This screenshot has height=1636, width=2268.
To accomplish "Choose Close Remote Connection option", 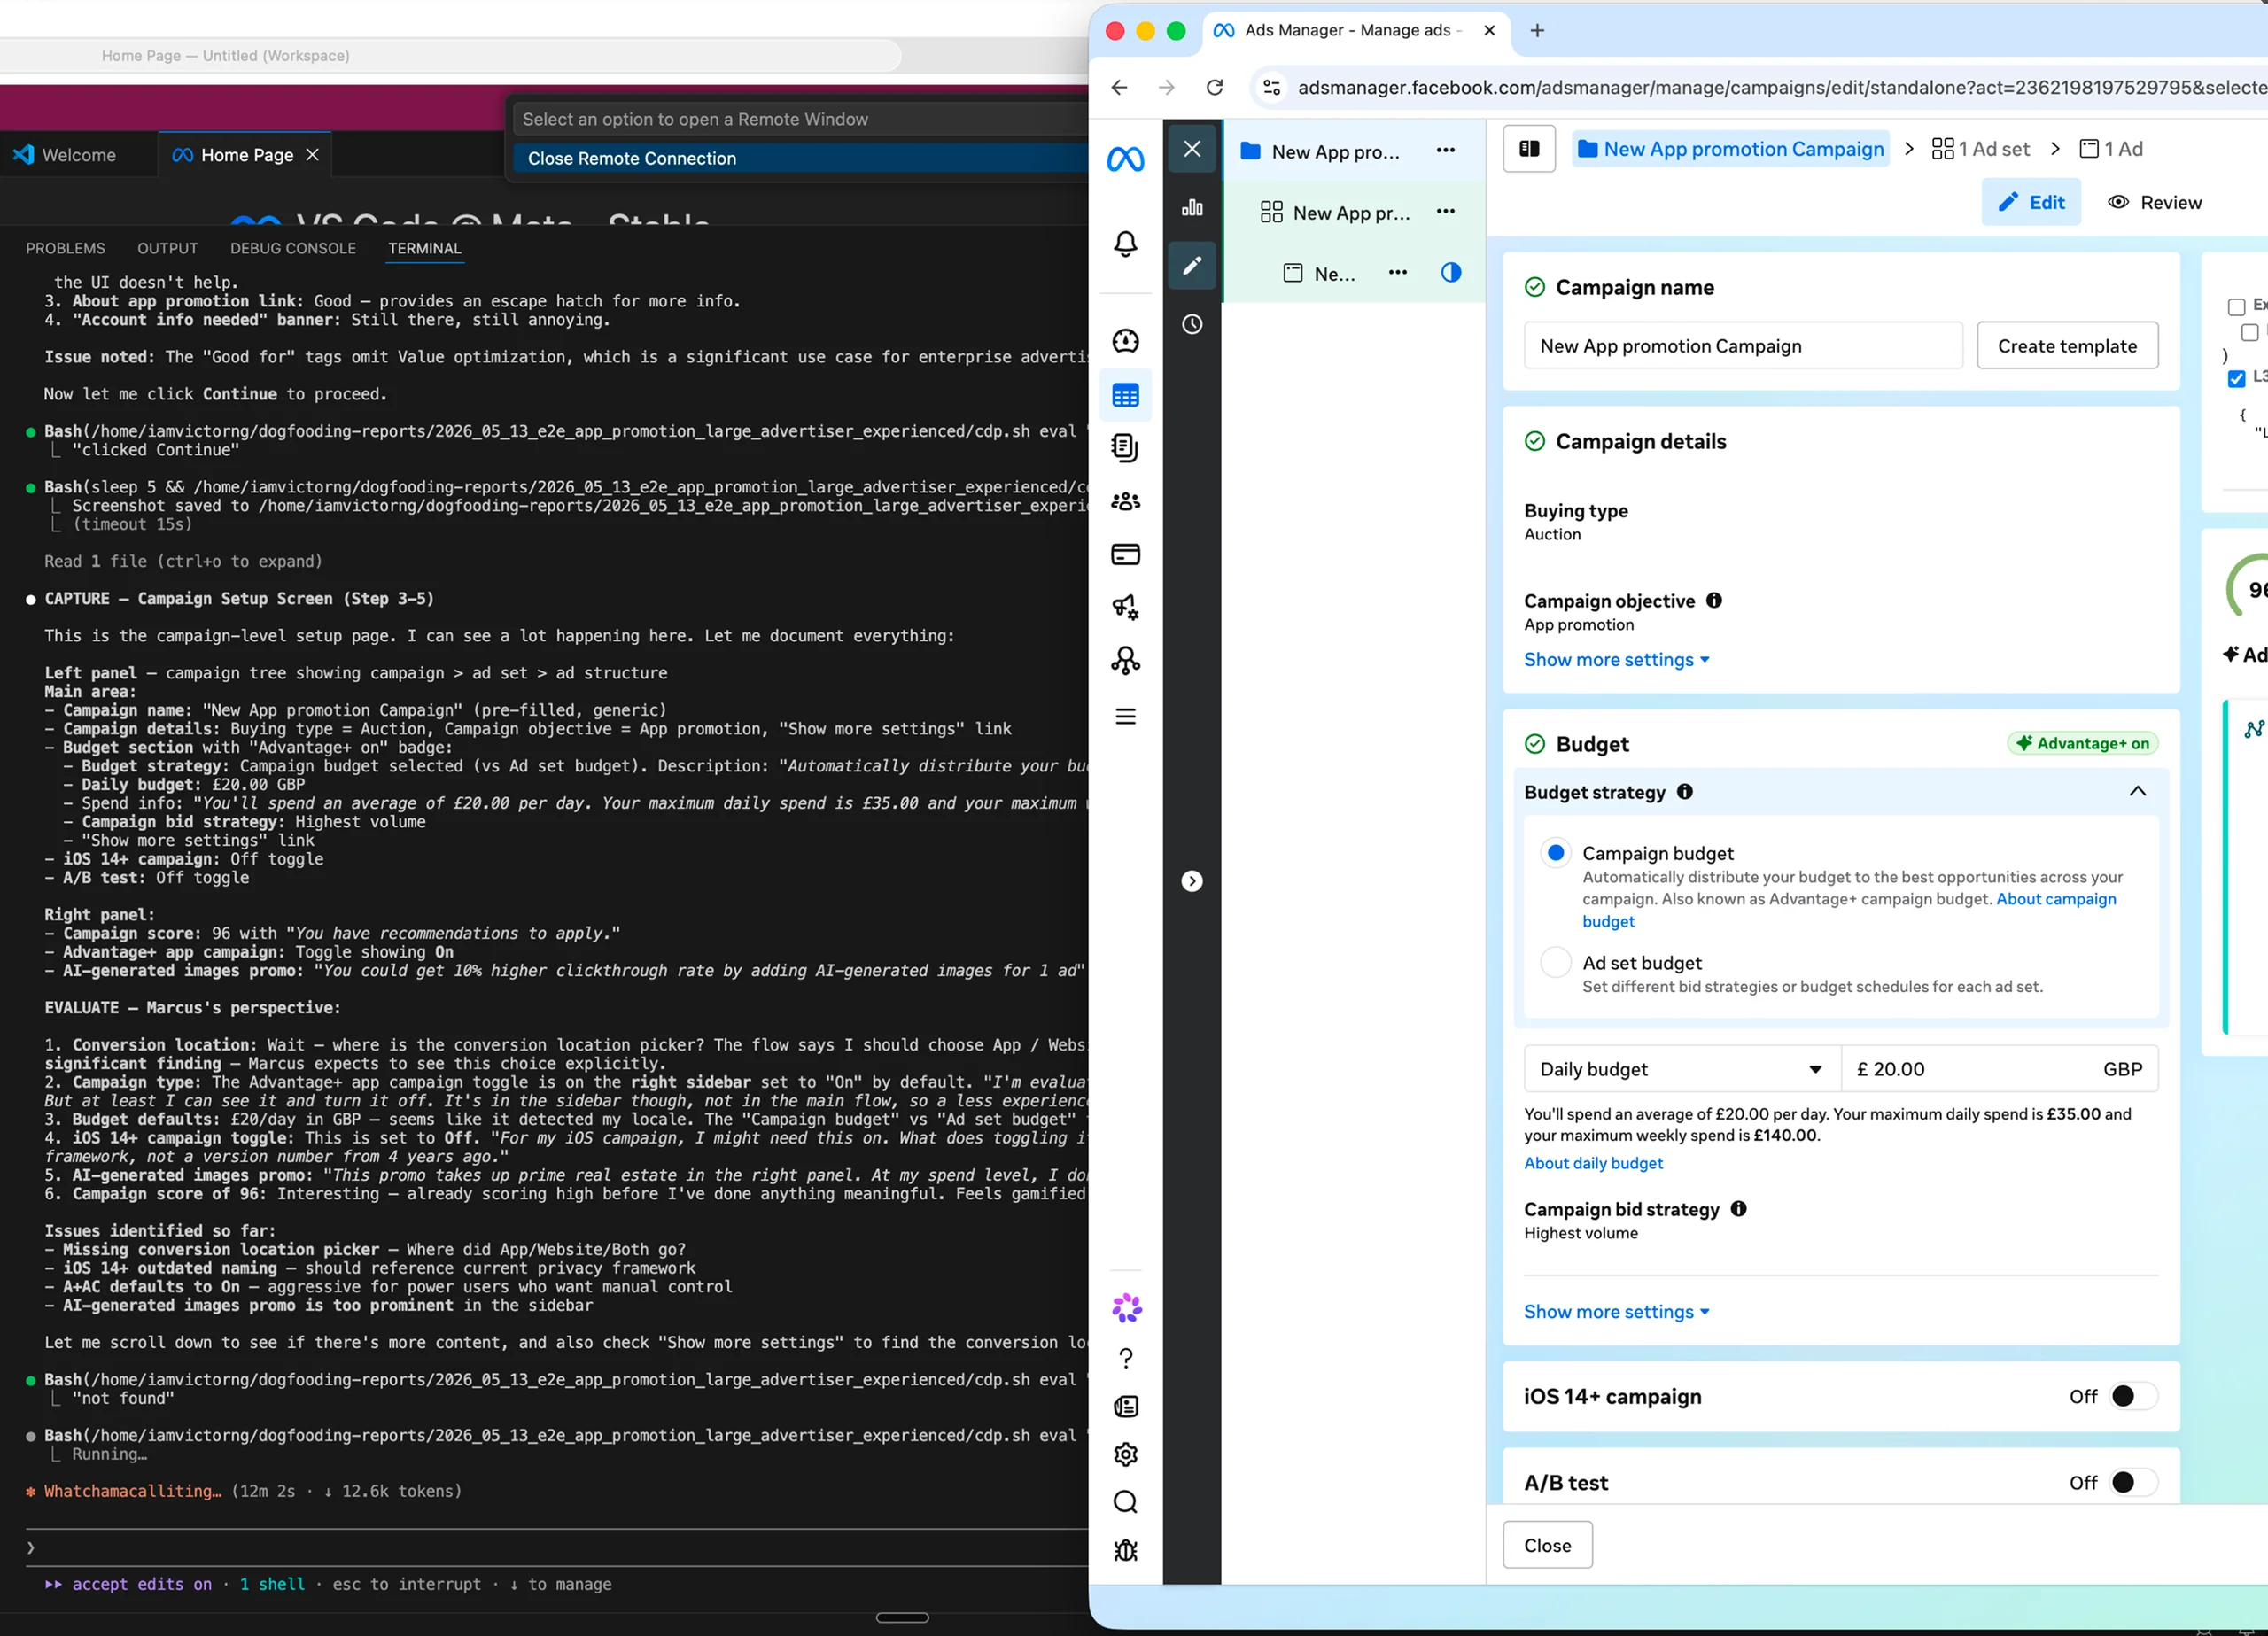I will pos(800,158).
